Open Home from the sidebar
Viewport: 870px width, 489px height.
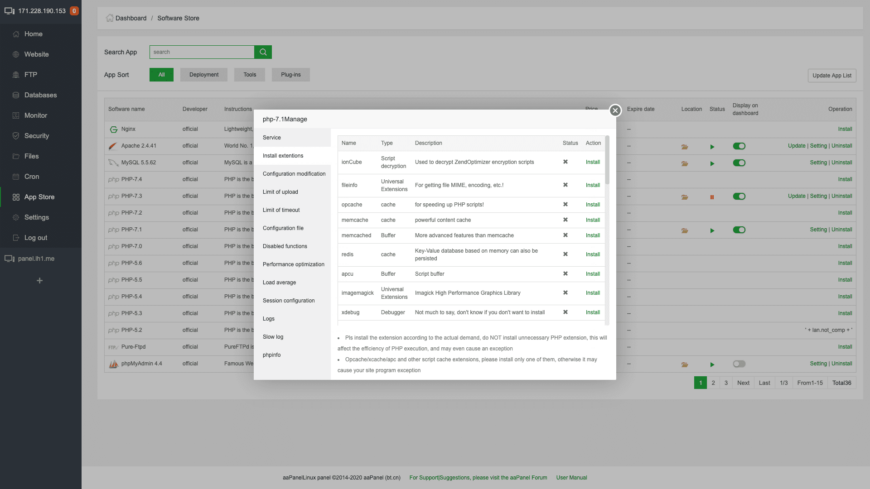(33, 34)
